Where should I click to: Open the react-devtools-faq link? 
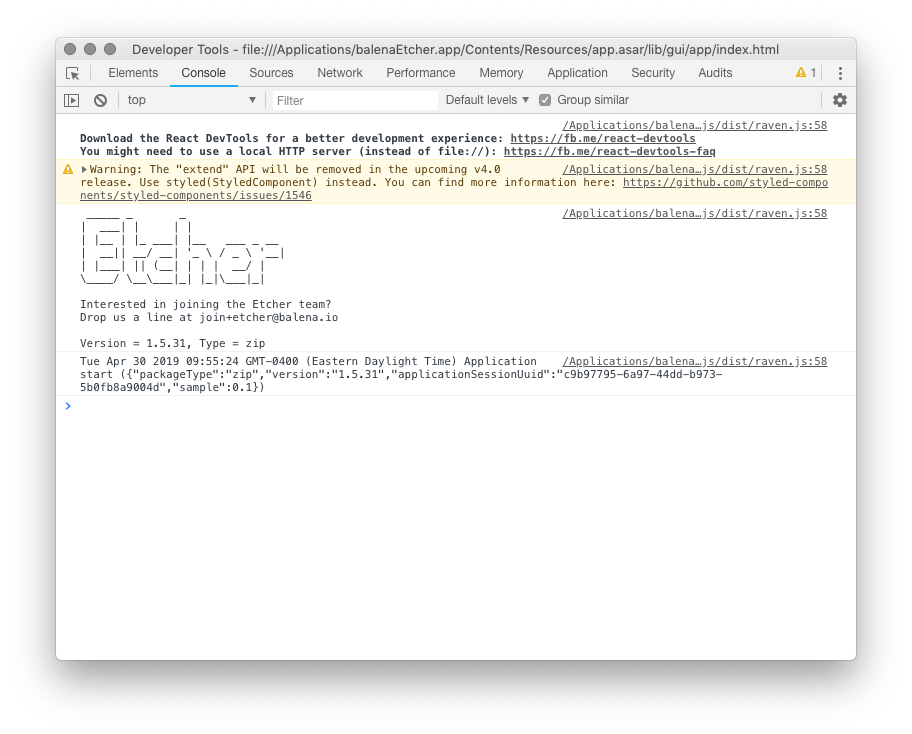[x=609, y=151]
